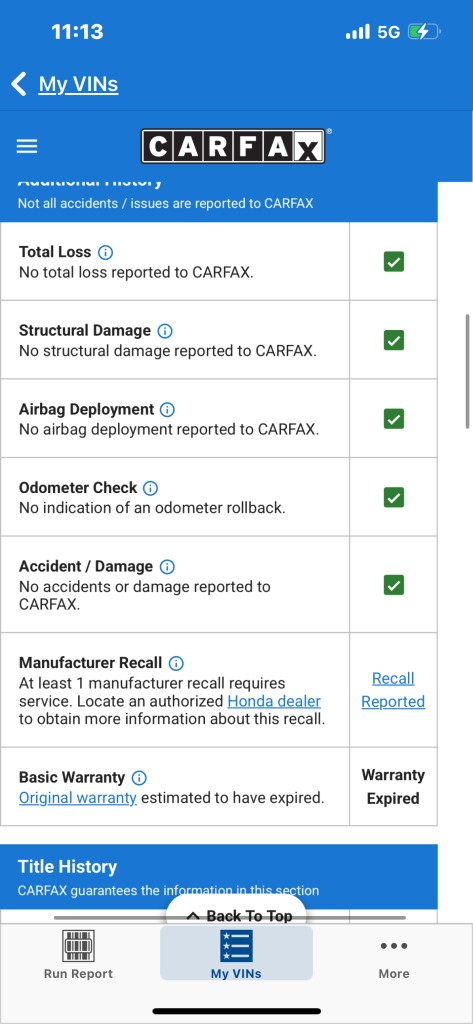Open the hamburger menu icon
Screen dimensions: 473x1024
pyautogui.click(x=27, y=146)
